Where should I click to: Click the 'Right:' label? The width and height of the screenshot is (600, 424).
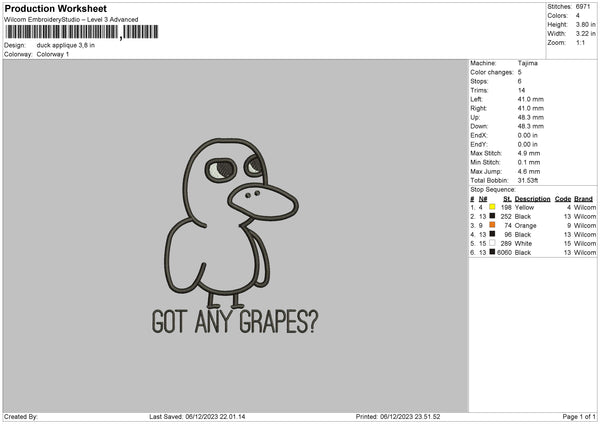pyautogui.click(x=478, y=108)
